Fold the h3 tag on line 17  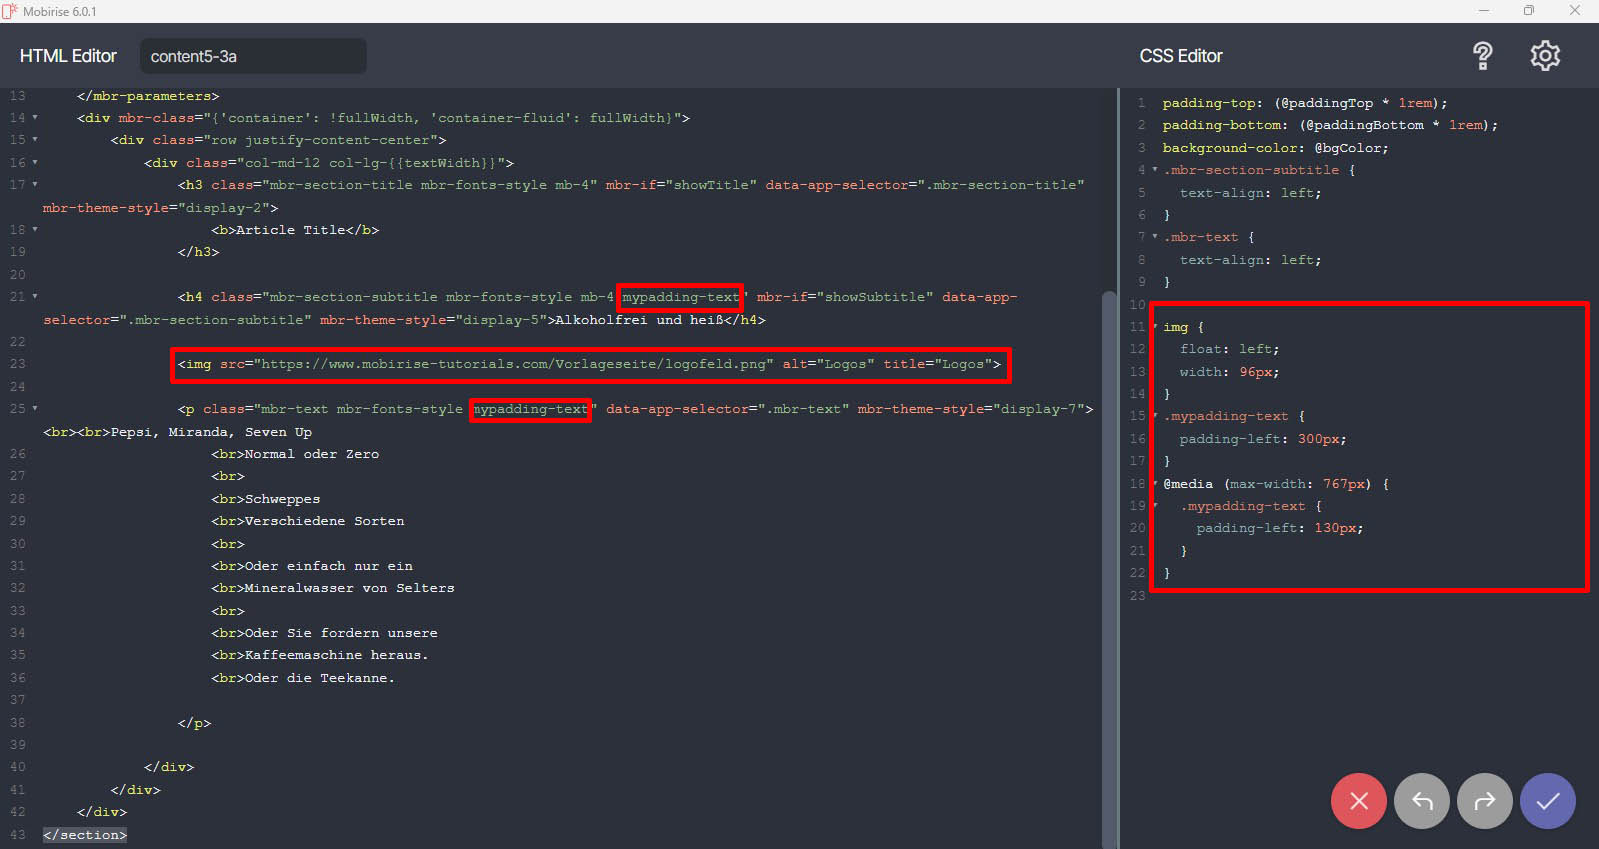tap(35, 185)
